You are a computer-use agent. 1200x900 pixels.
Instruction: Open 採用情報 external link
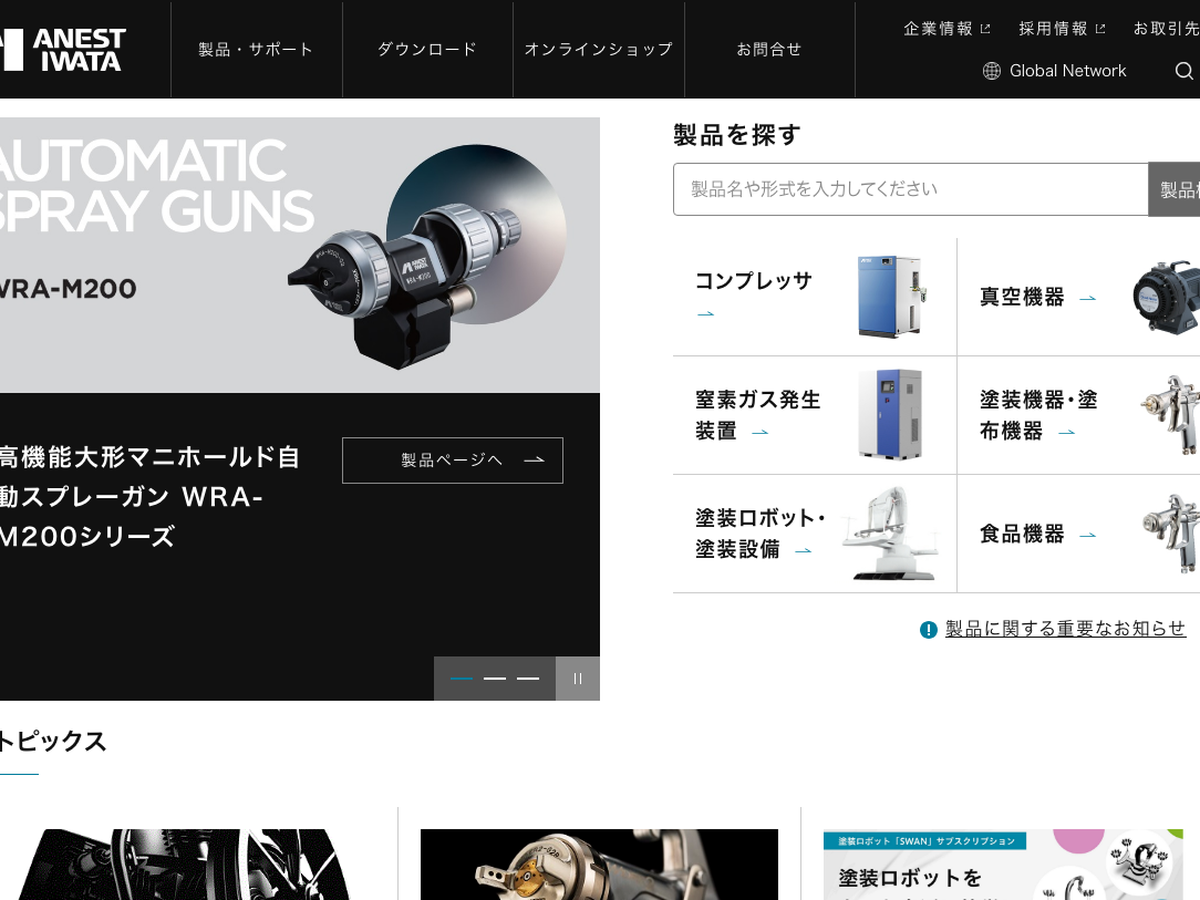(1061, 28)
